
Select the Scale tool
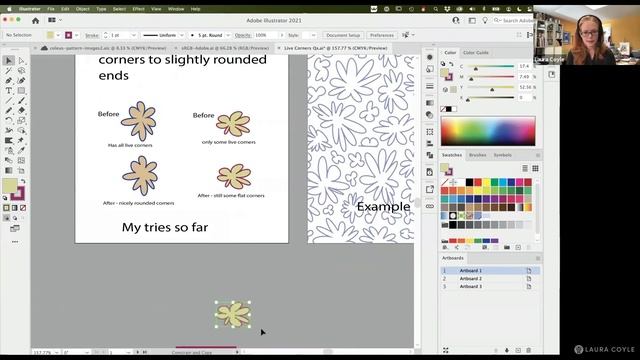21,120
